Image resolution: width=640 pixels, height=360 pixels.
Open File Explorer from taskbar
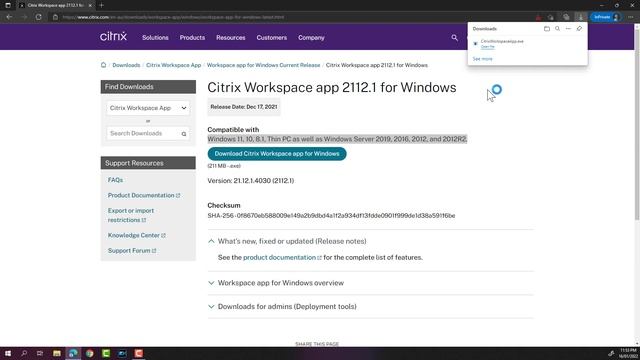57,353
